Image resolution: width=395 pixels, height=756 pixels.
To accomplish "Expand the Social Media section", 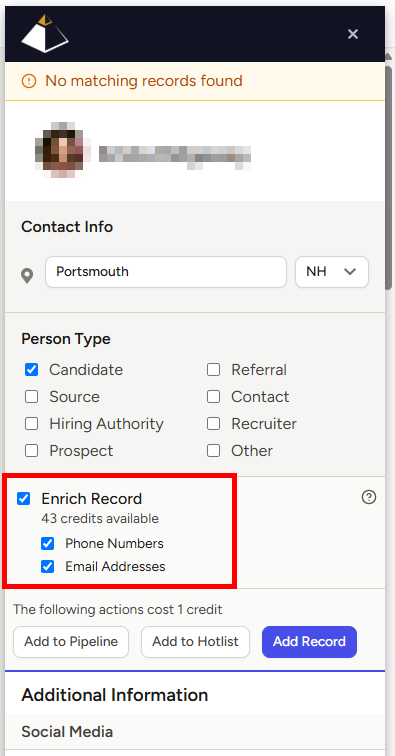I will coord(195,732).
